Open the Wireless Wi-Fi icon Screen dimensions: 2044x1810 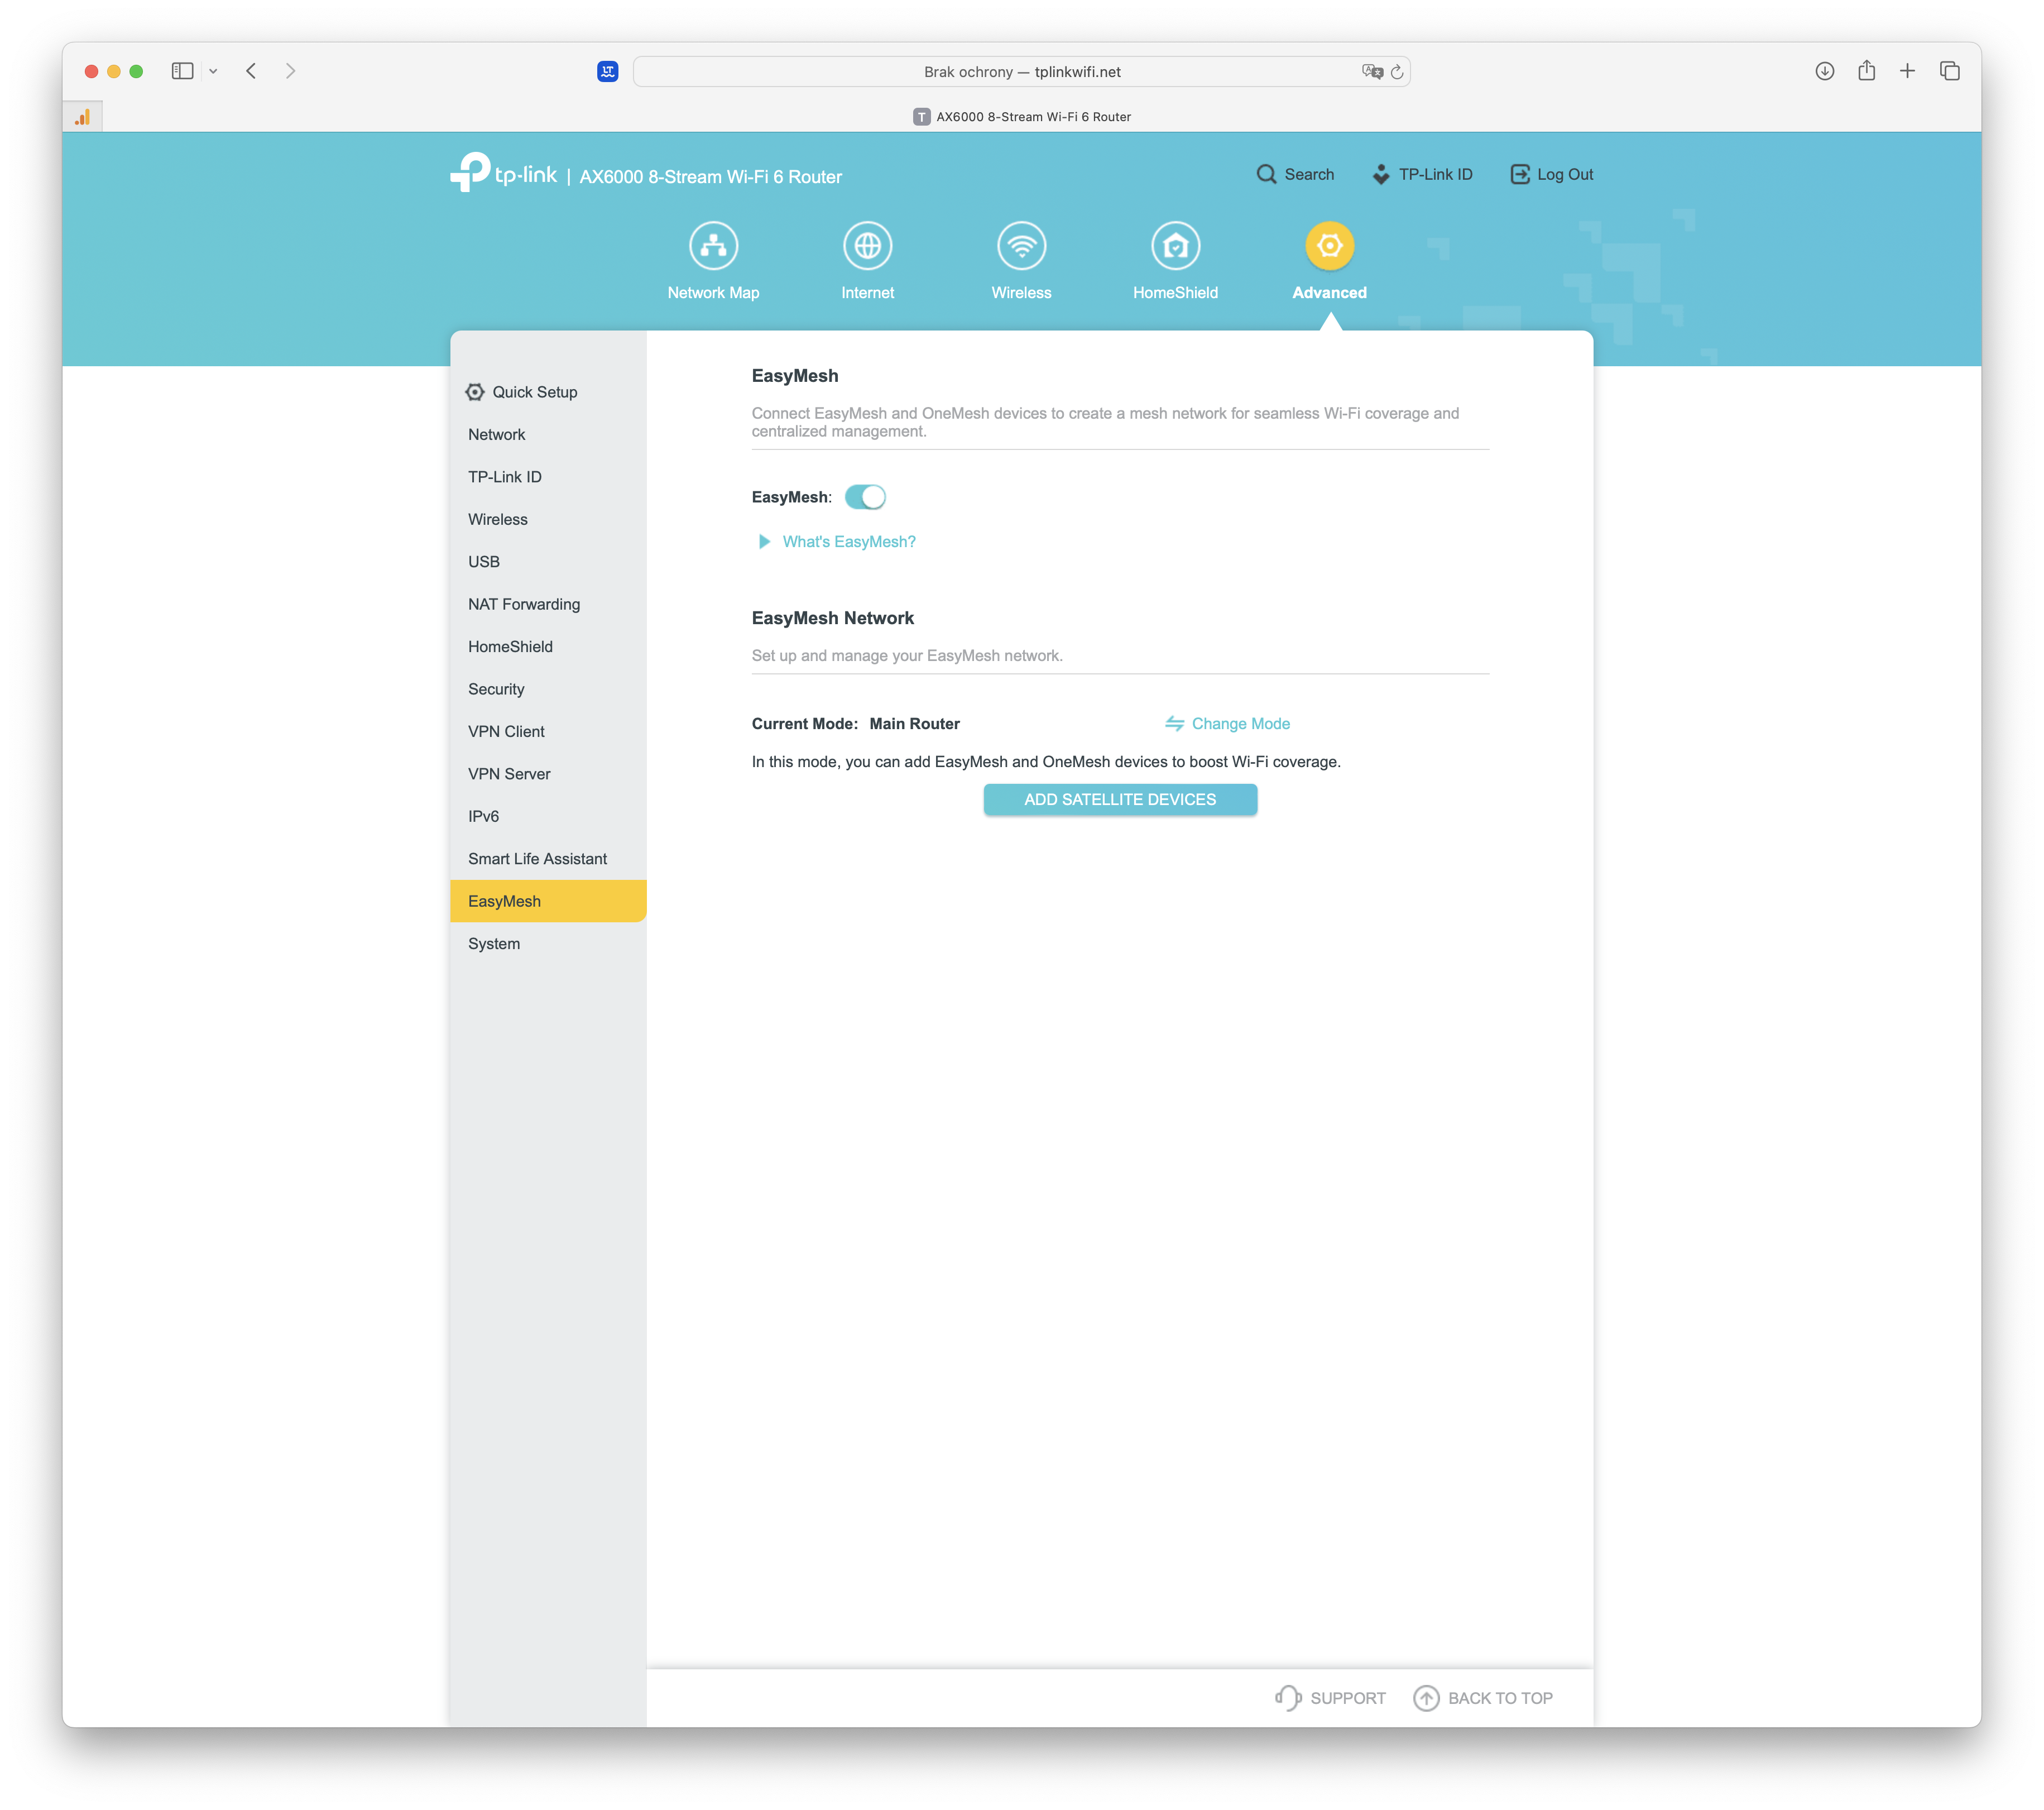point(1021,245)
